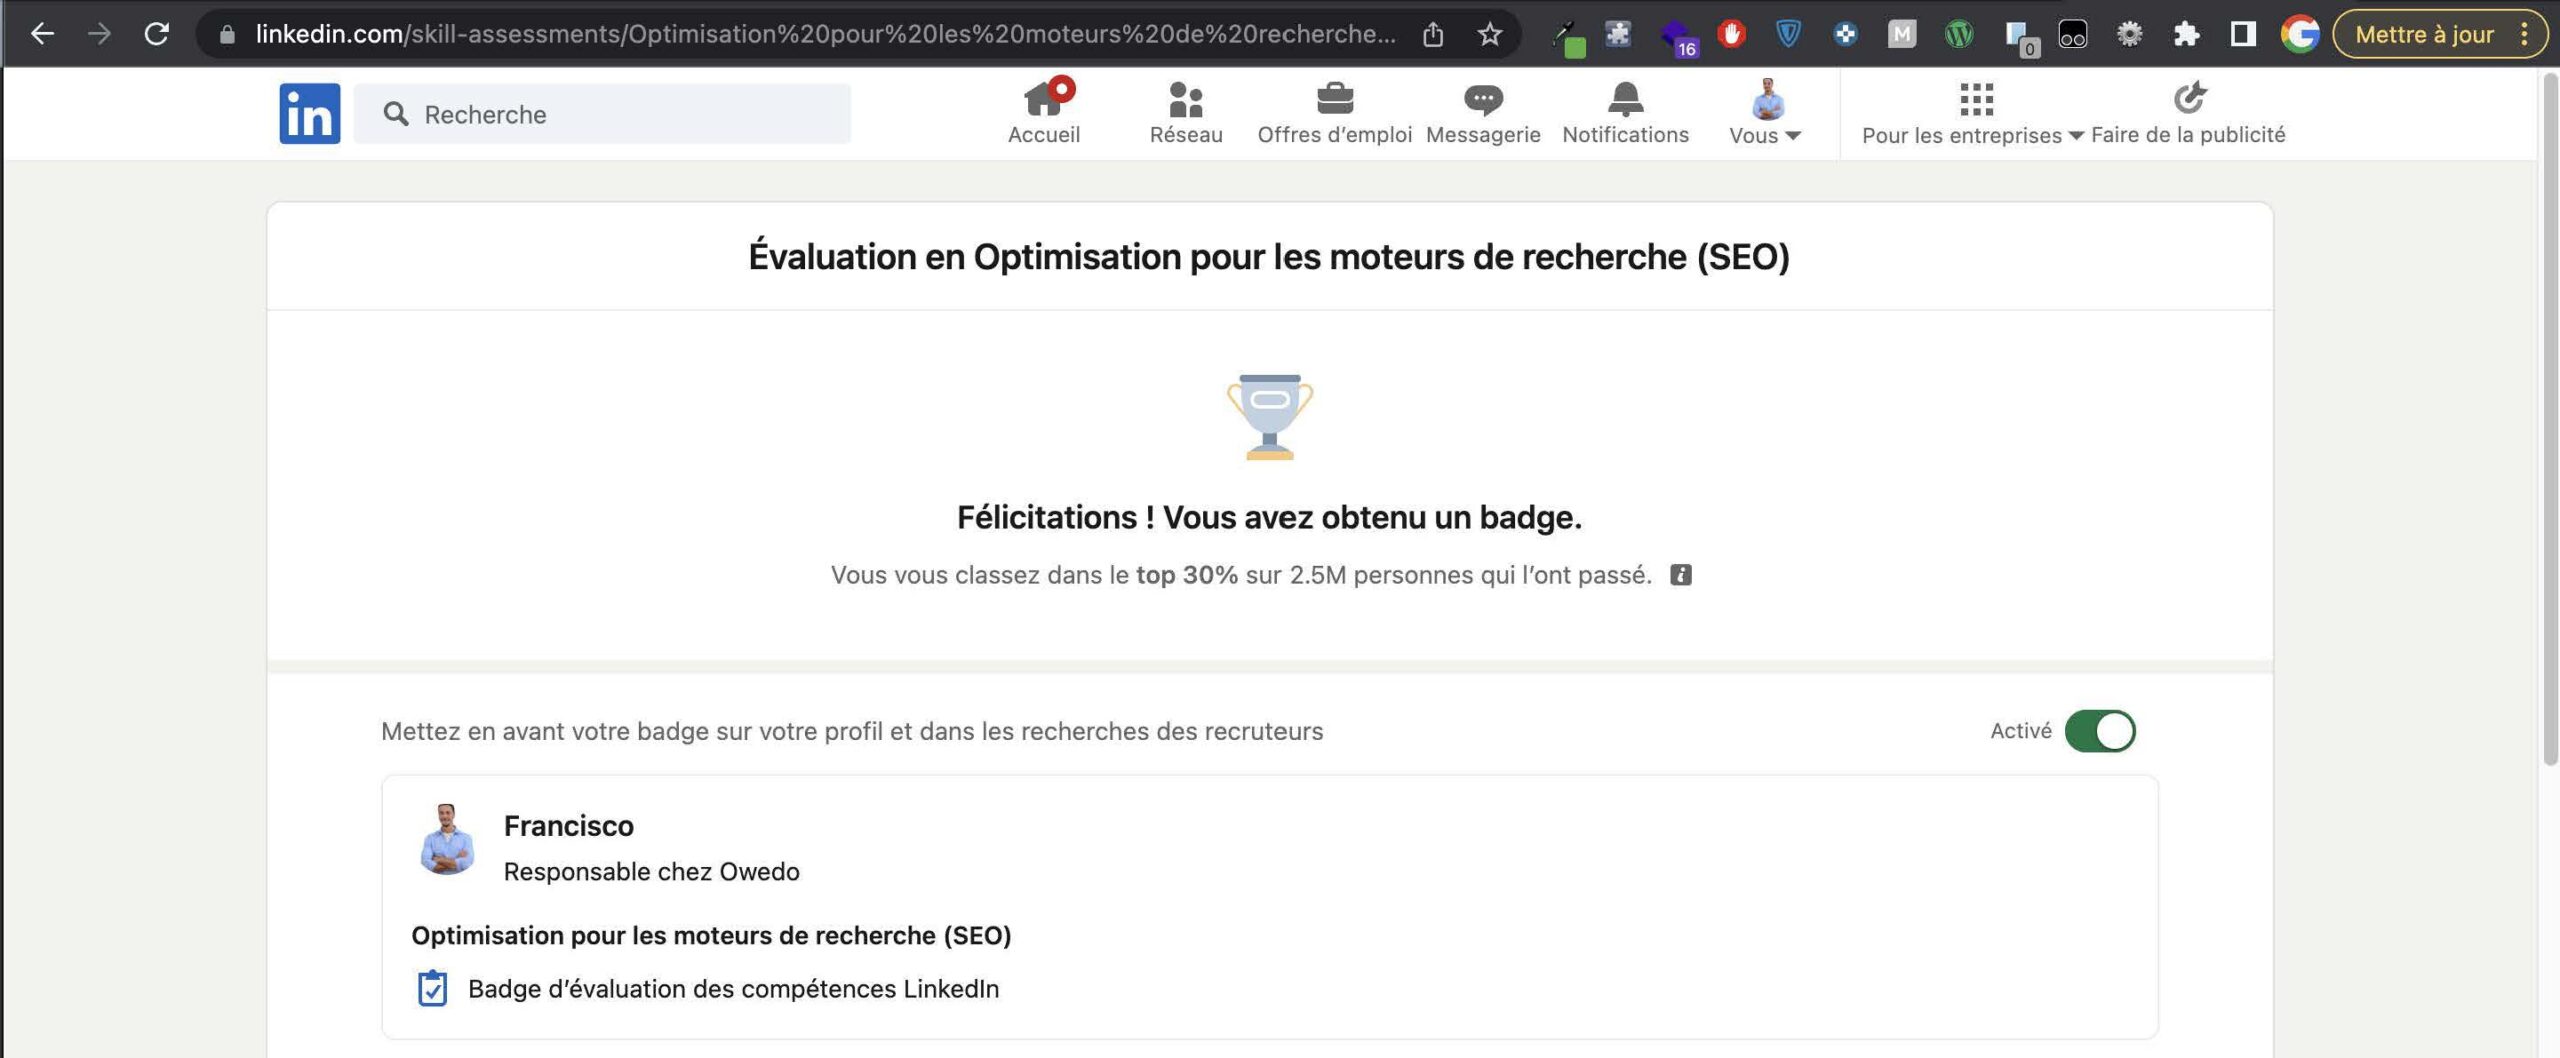Click the Mettre à jour button
Screen dimensions: 2560x1058
click(x=2424, y=34)
